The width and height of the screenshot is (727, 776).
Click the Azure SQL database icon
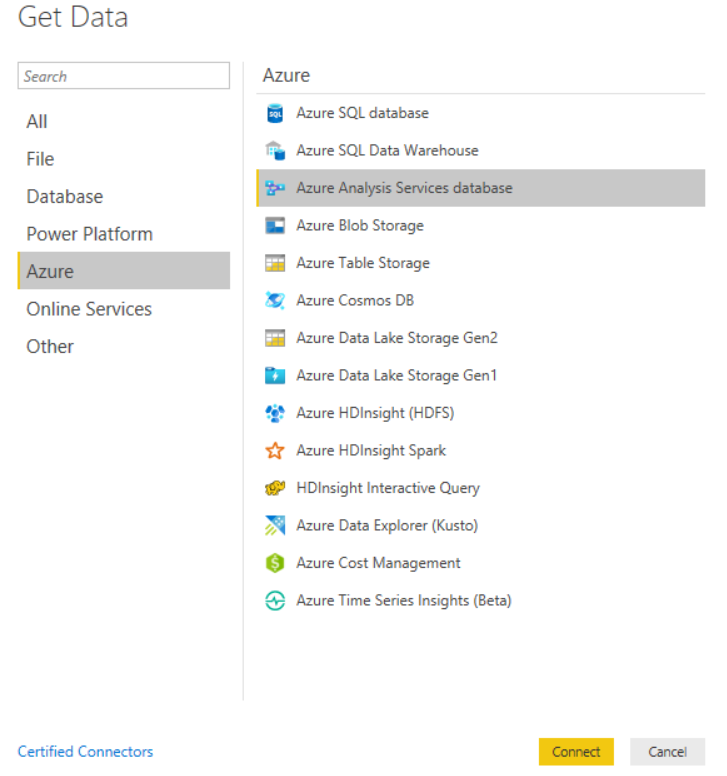pos(275,113)
